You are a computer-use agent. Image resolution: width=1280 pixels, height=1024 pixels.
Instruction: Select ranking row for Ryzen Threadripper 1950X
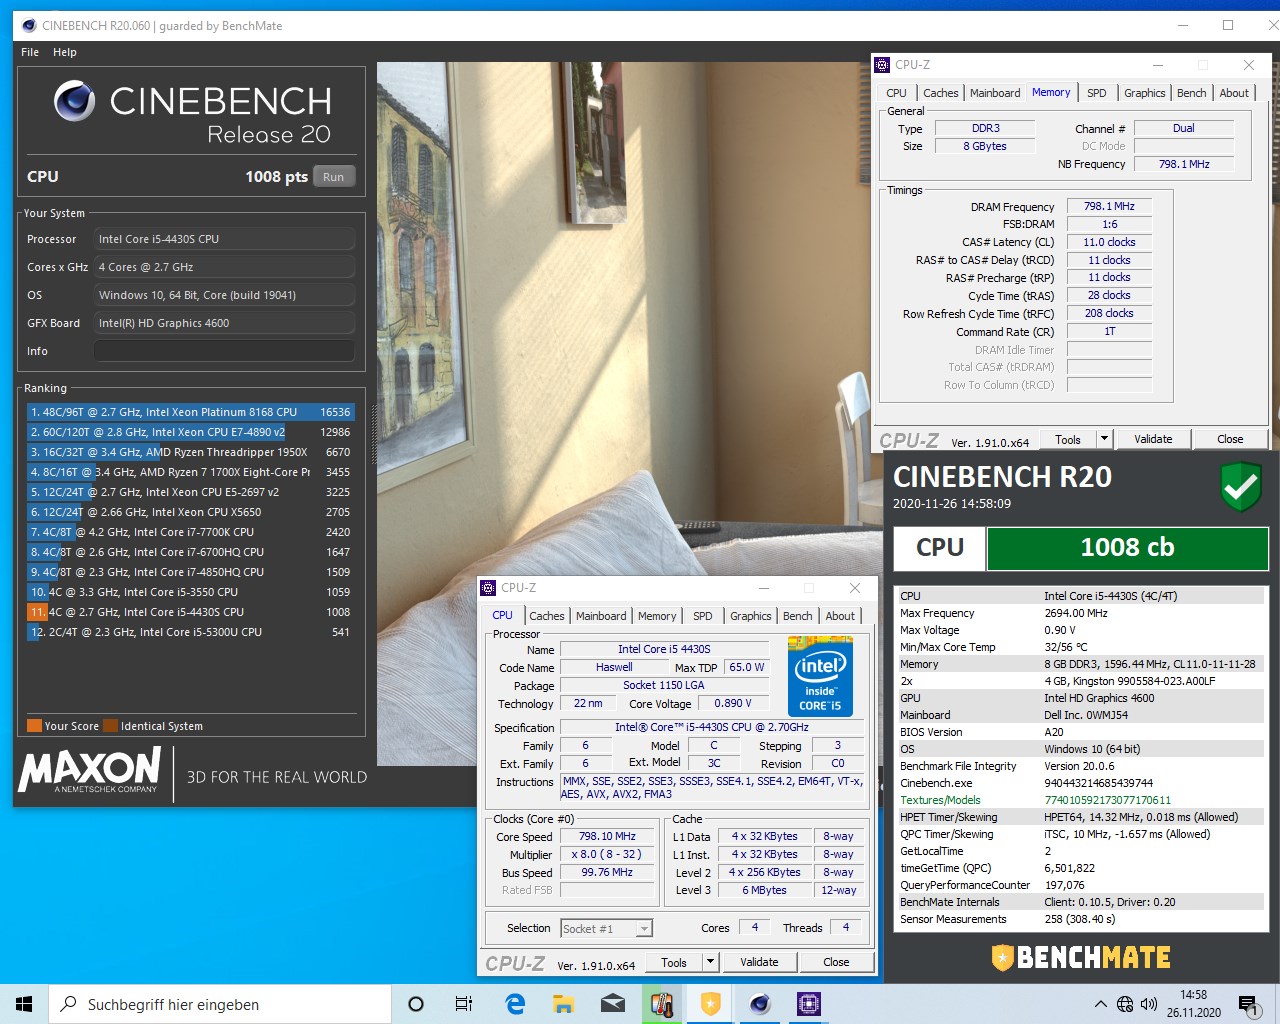(190, 452)
